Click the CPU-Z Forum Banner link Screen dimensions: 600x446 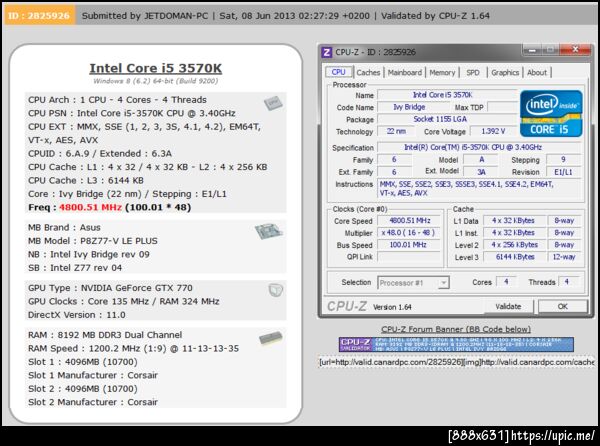point(456,329)
